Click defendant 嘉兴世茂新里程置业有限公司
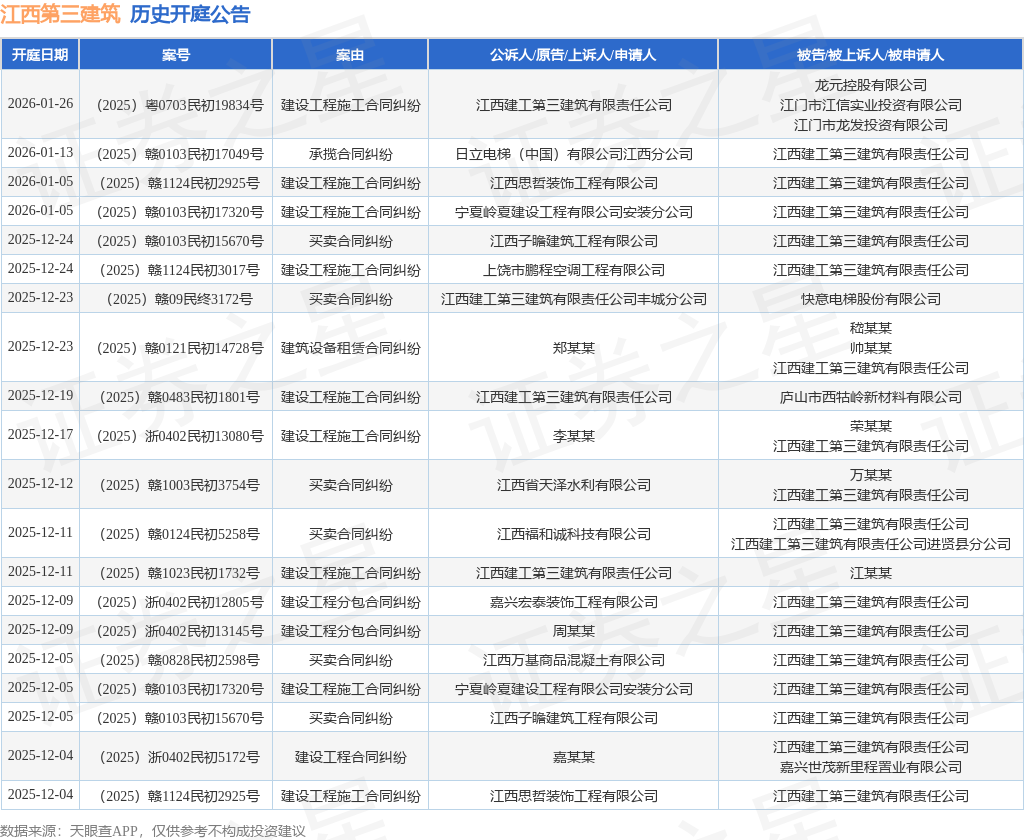 pos(871,767)
